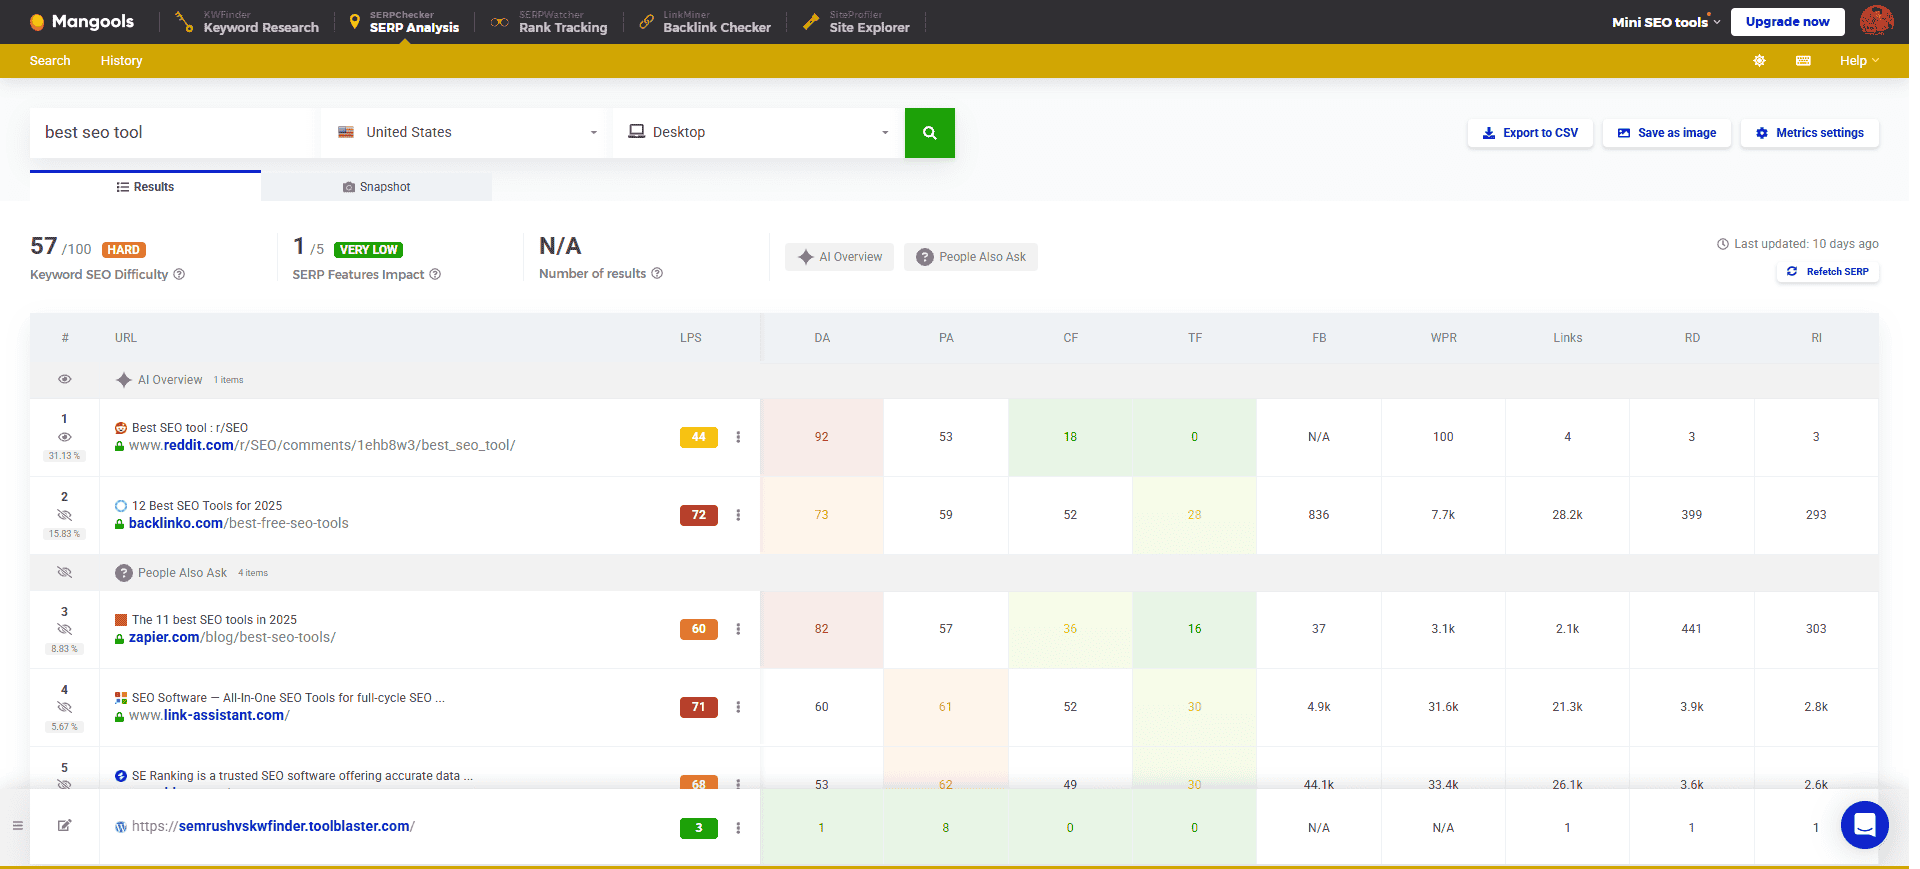Screen dimensions: 1920x869
Task: Open Desktop device dropdown
Action: click(x=758, y=132)
